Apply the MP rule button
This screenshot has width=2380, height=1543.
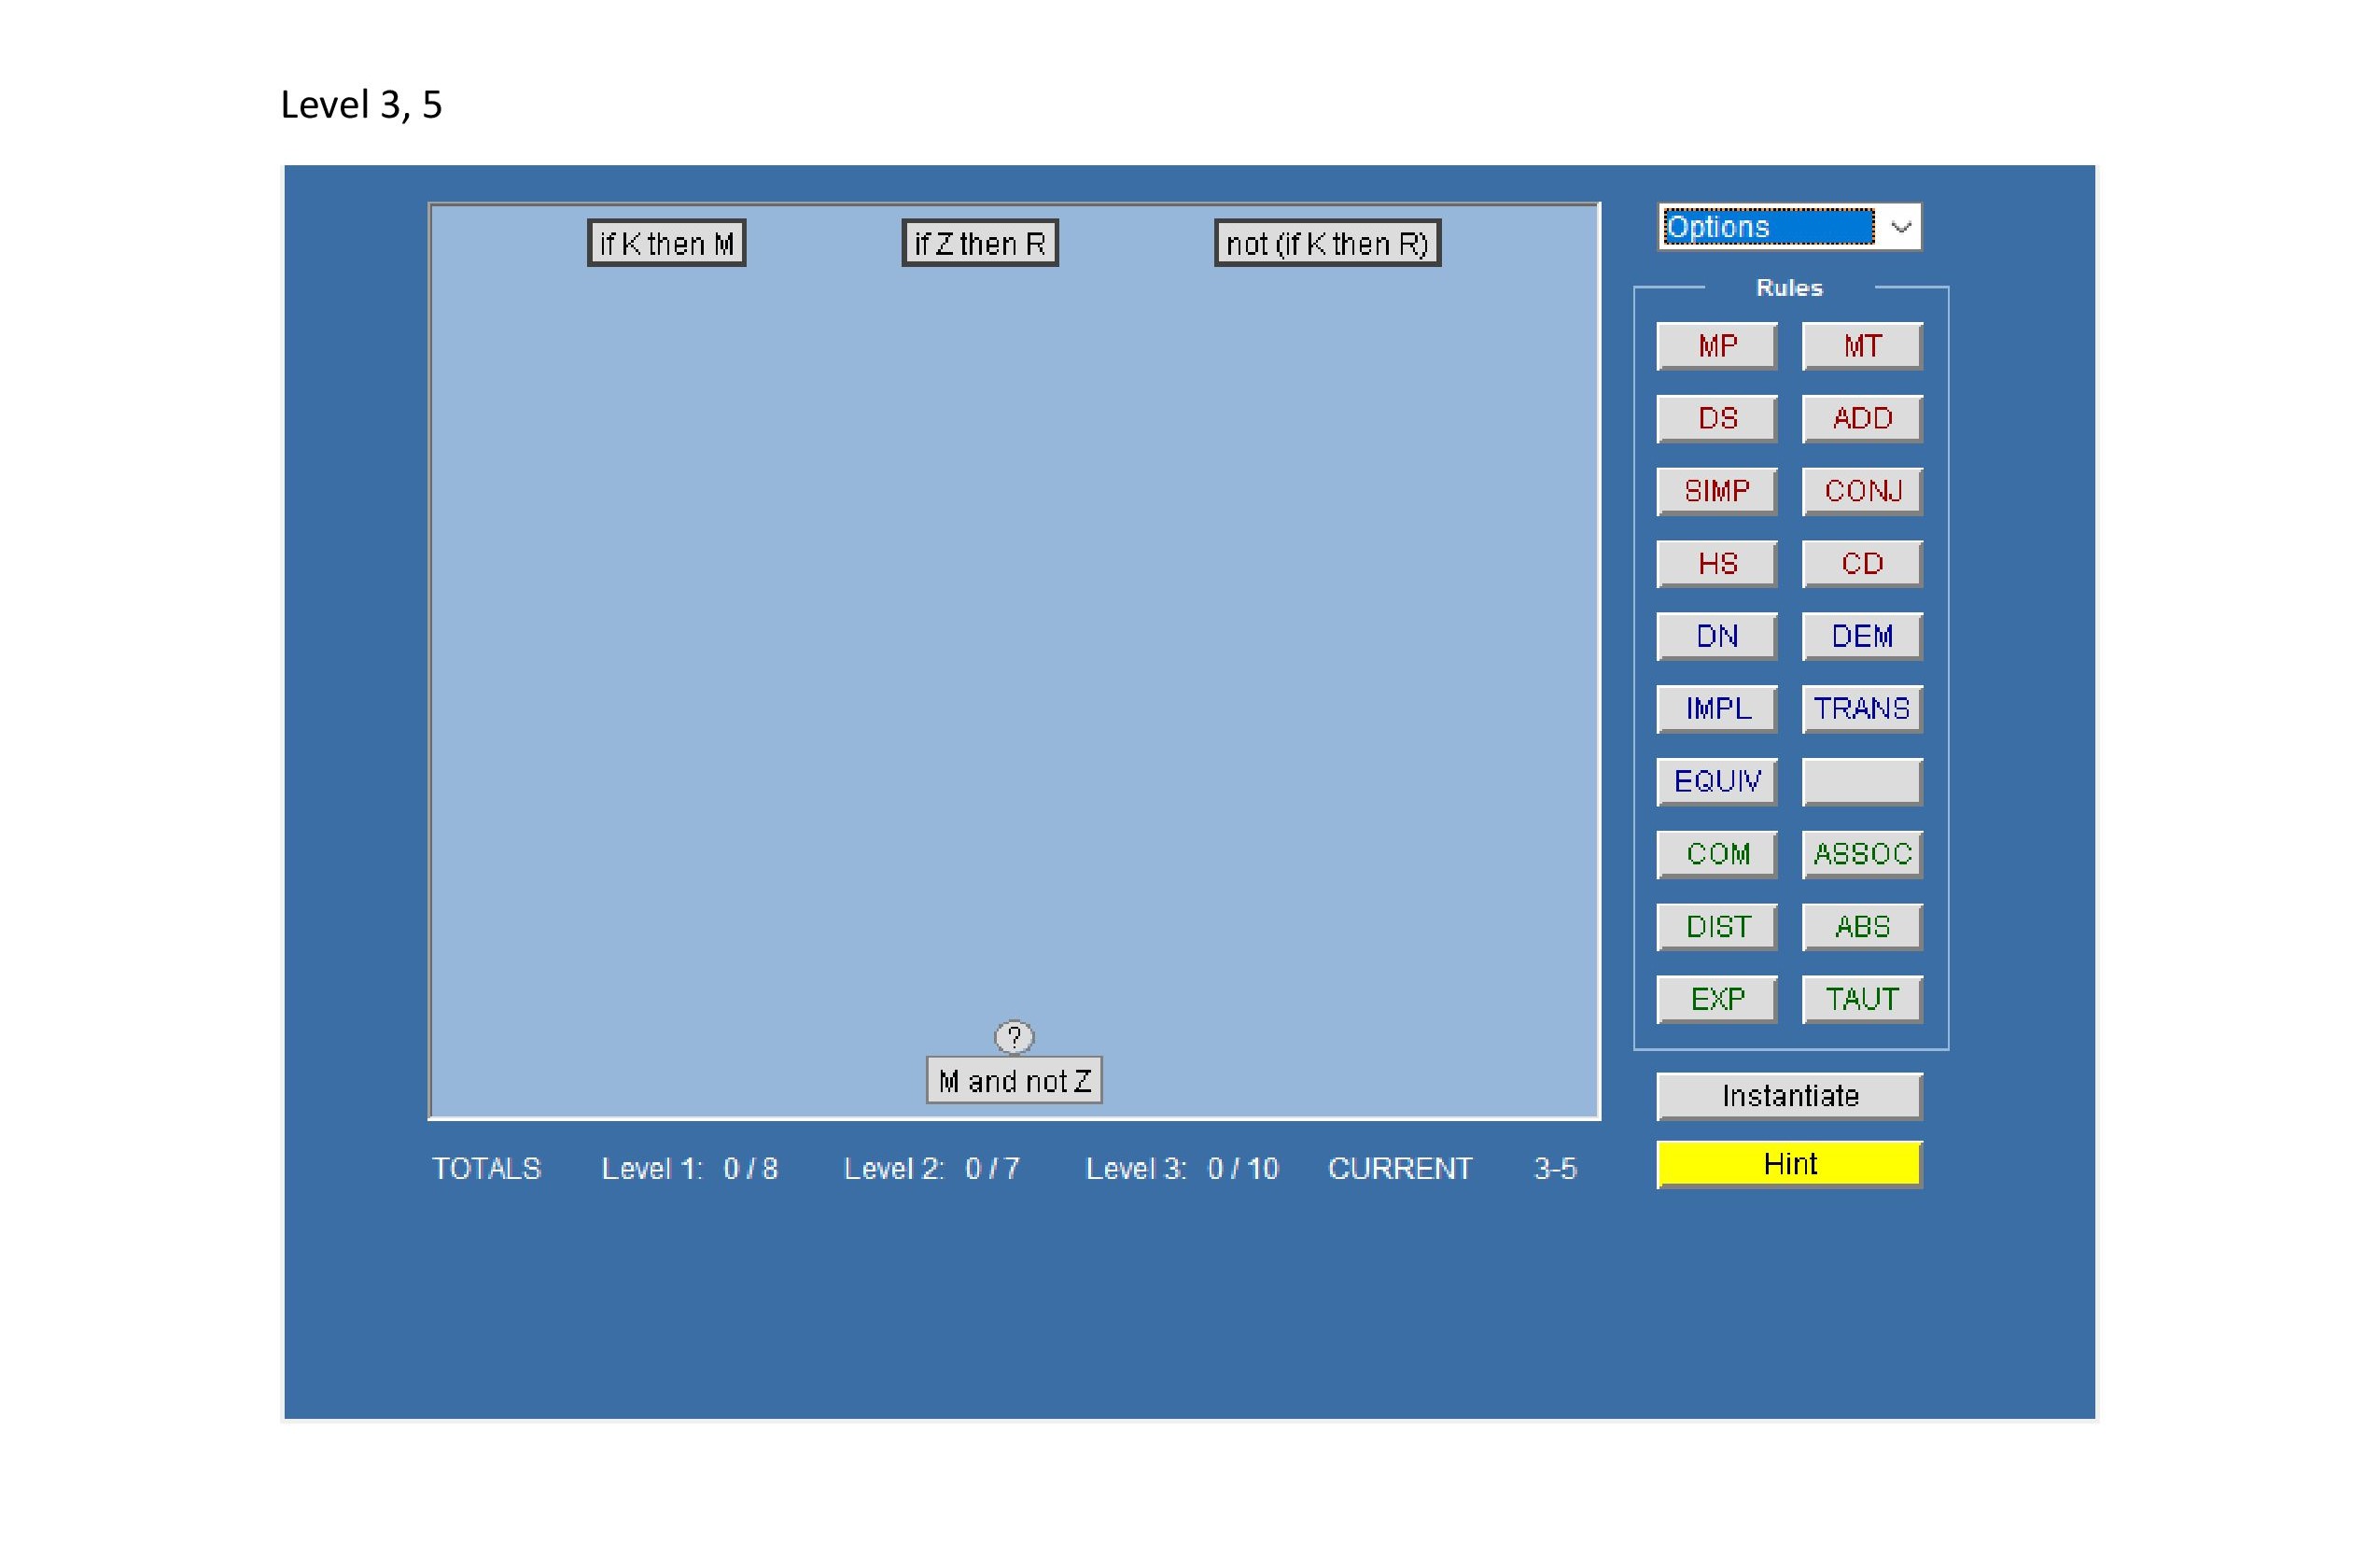1716,346
